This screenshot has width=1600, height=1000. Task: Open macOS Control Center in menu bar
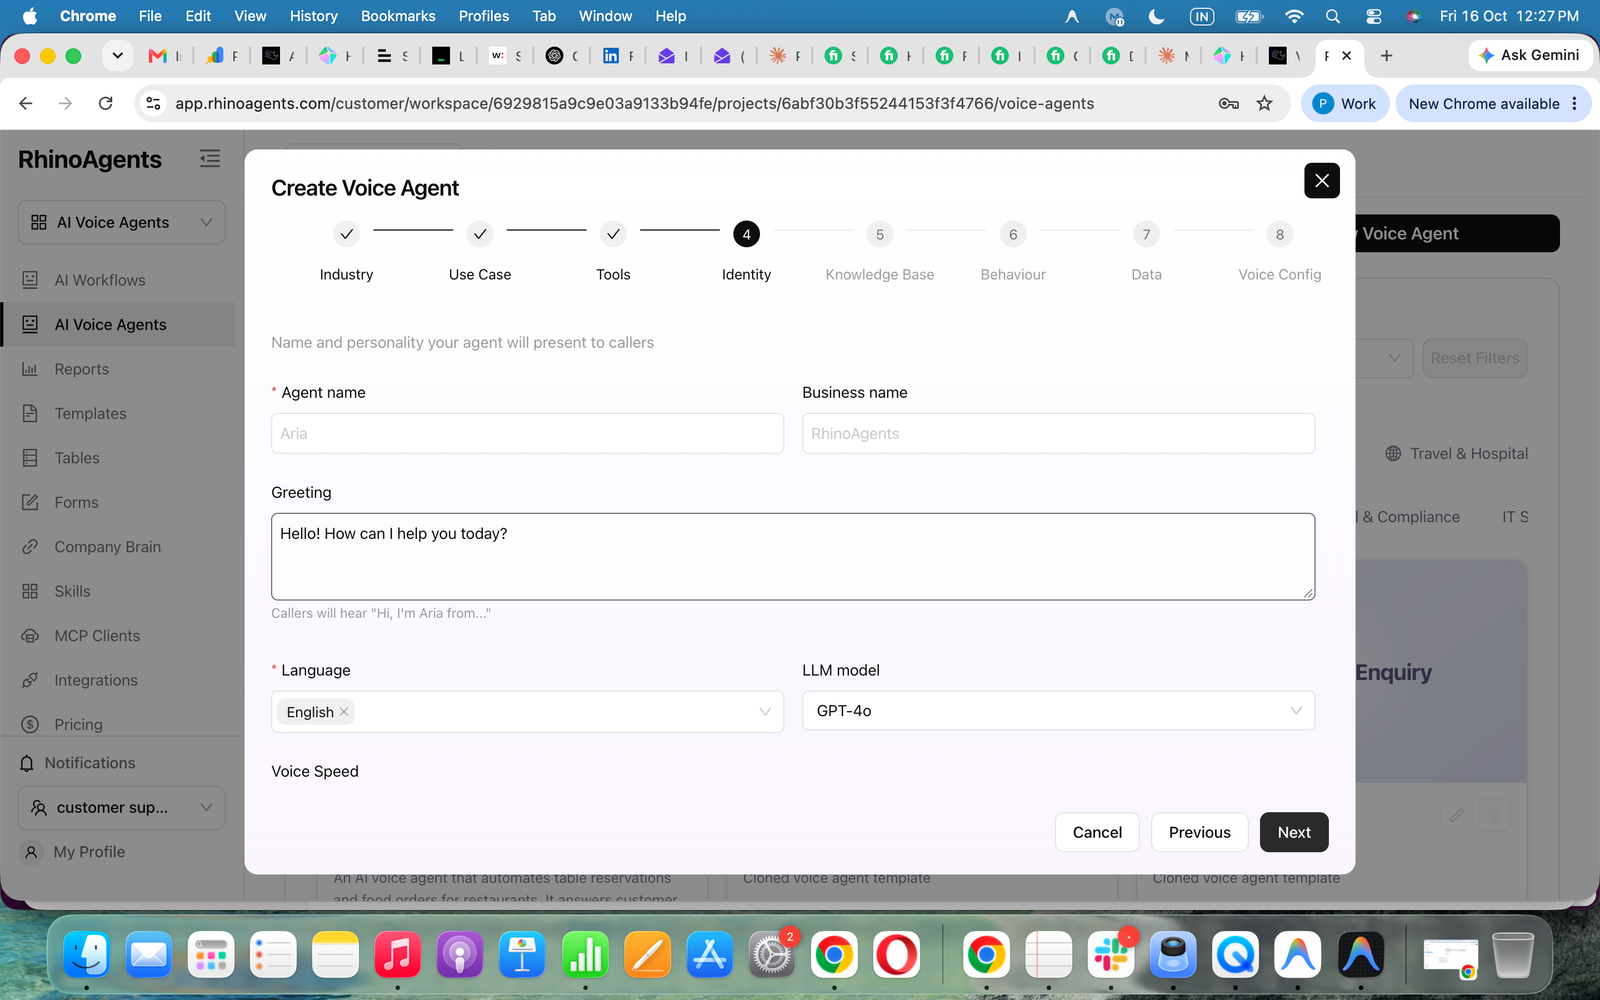pyautogui.click(x=1374, y=16)
